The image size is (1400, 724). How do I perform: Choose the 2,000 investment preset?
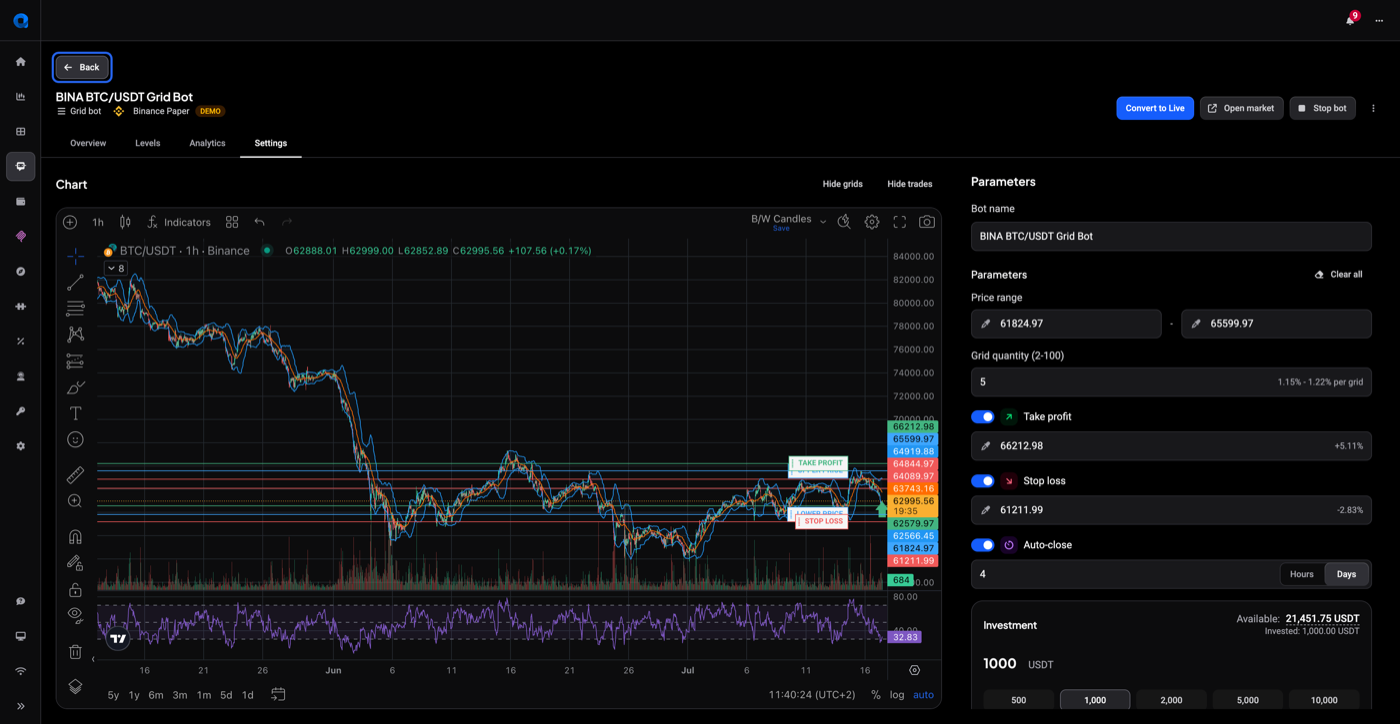coord(1171,700)
